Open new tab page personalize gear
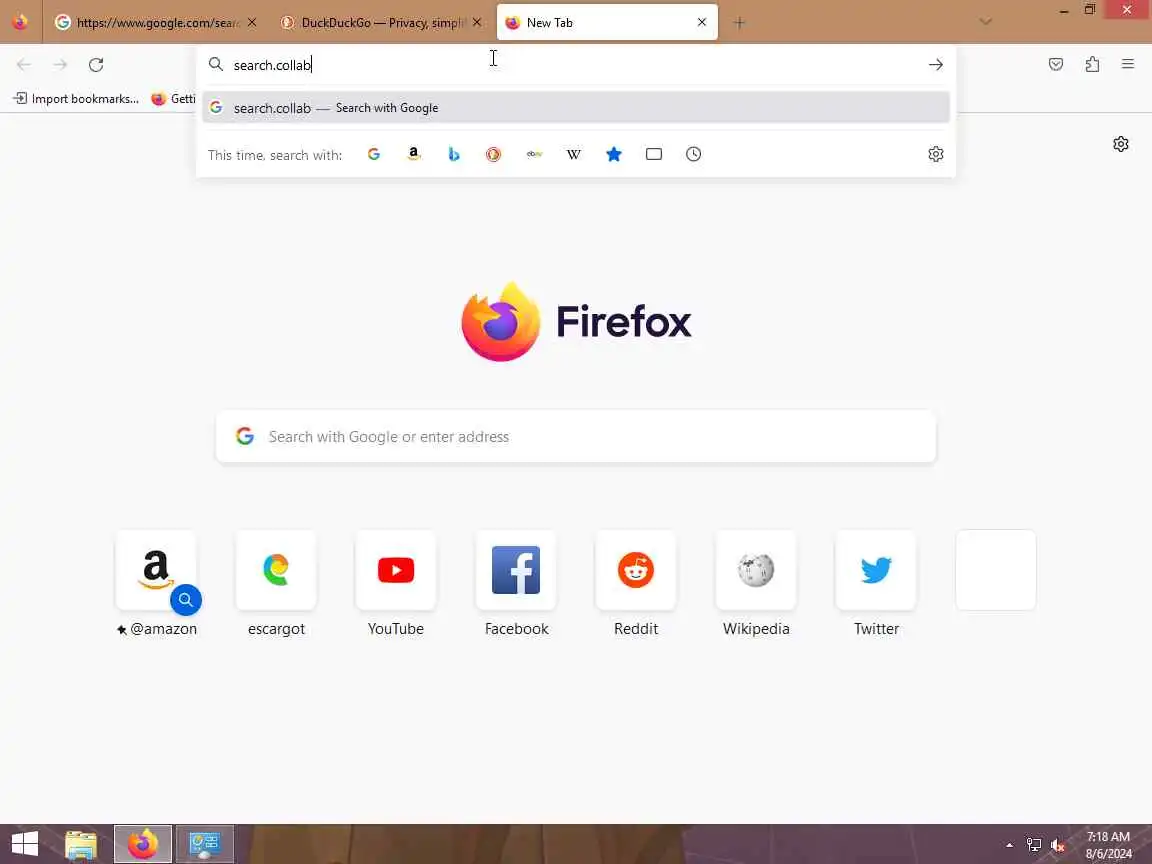This screenshot has height=864, width=1152. pos(1120,144)
